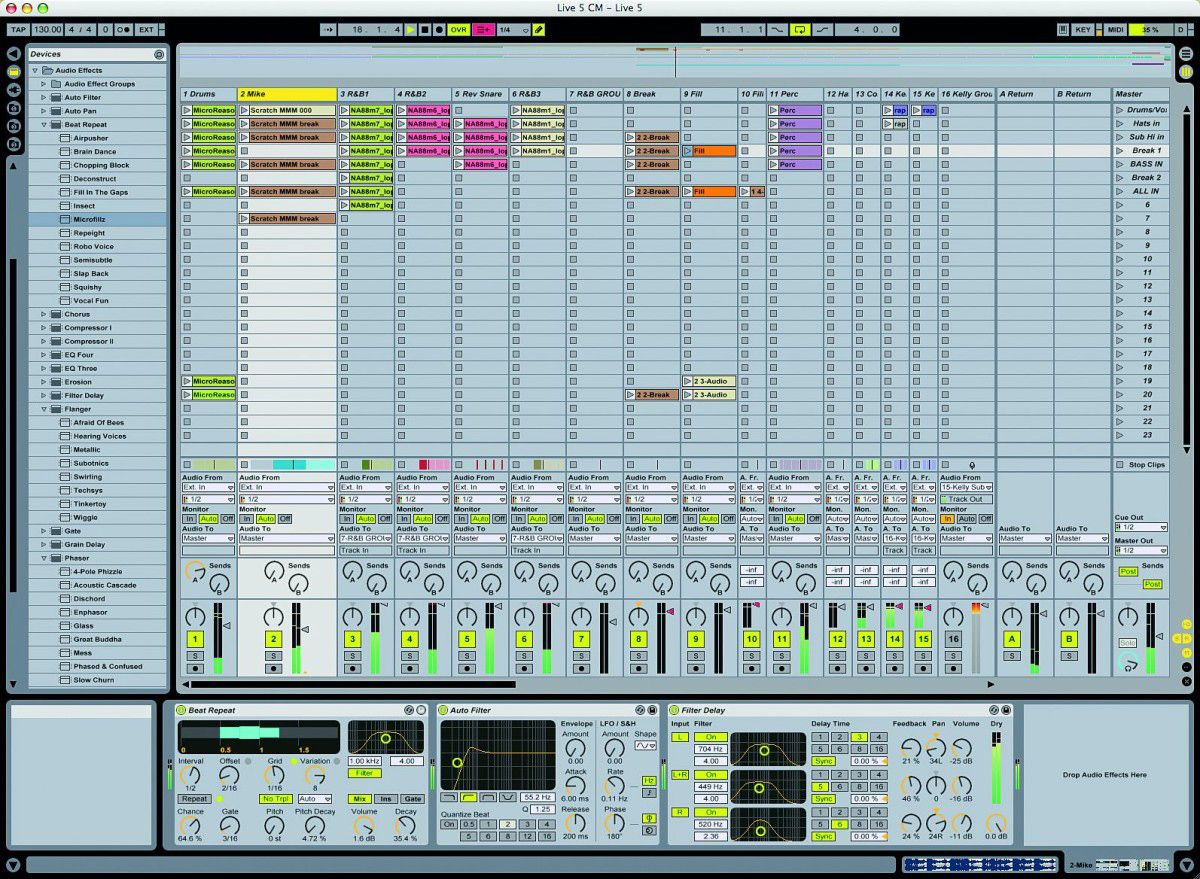The height and width of the screenshot is (879, 1200).
Task: Select the notch filter shape in Auto Filter
Action: pyautogui.click(x=507, y=797)
